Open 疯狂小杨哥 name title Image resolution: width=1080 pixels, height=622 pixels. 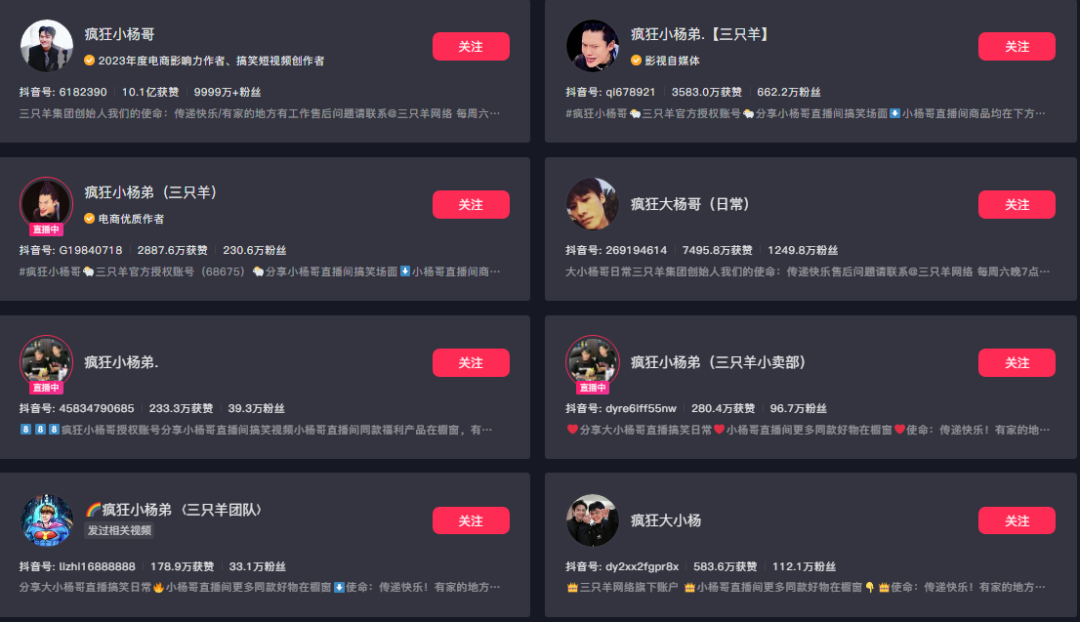(x=119, y=34)
